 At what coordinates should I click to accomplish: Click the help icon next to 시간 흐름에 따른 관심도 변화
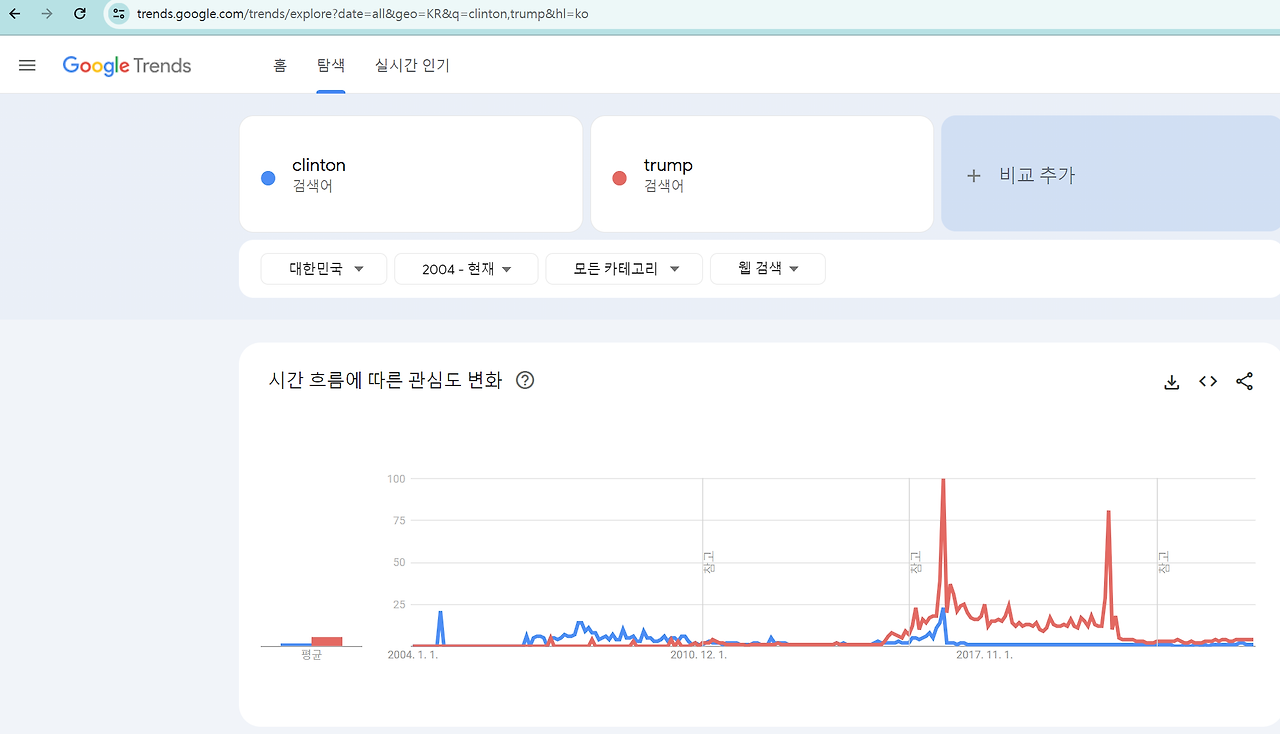click(x=525, y=381)
